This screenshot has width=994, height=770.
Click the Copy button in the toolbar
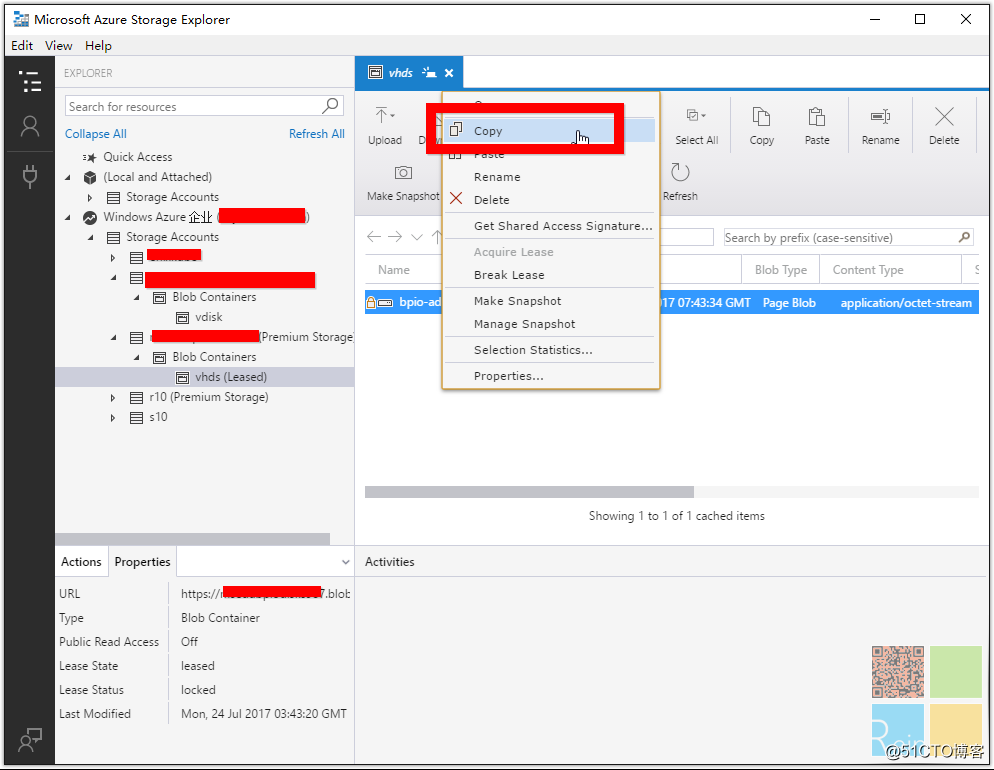pos(761,126)
